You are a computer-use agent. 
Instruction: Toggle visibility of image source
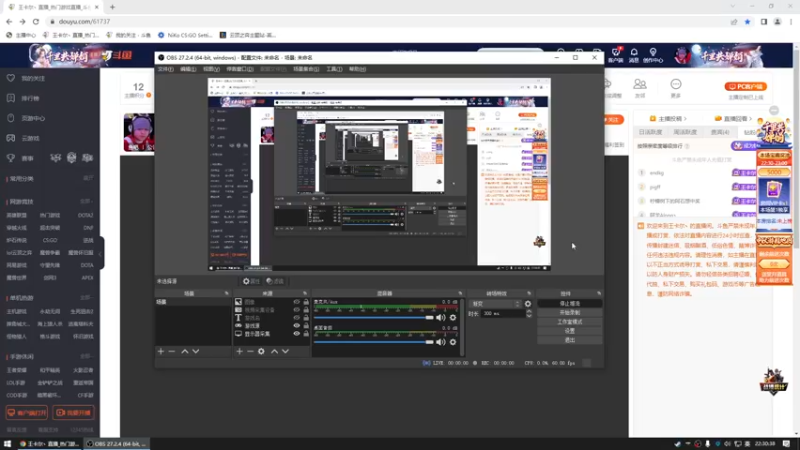pos(296,302)
